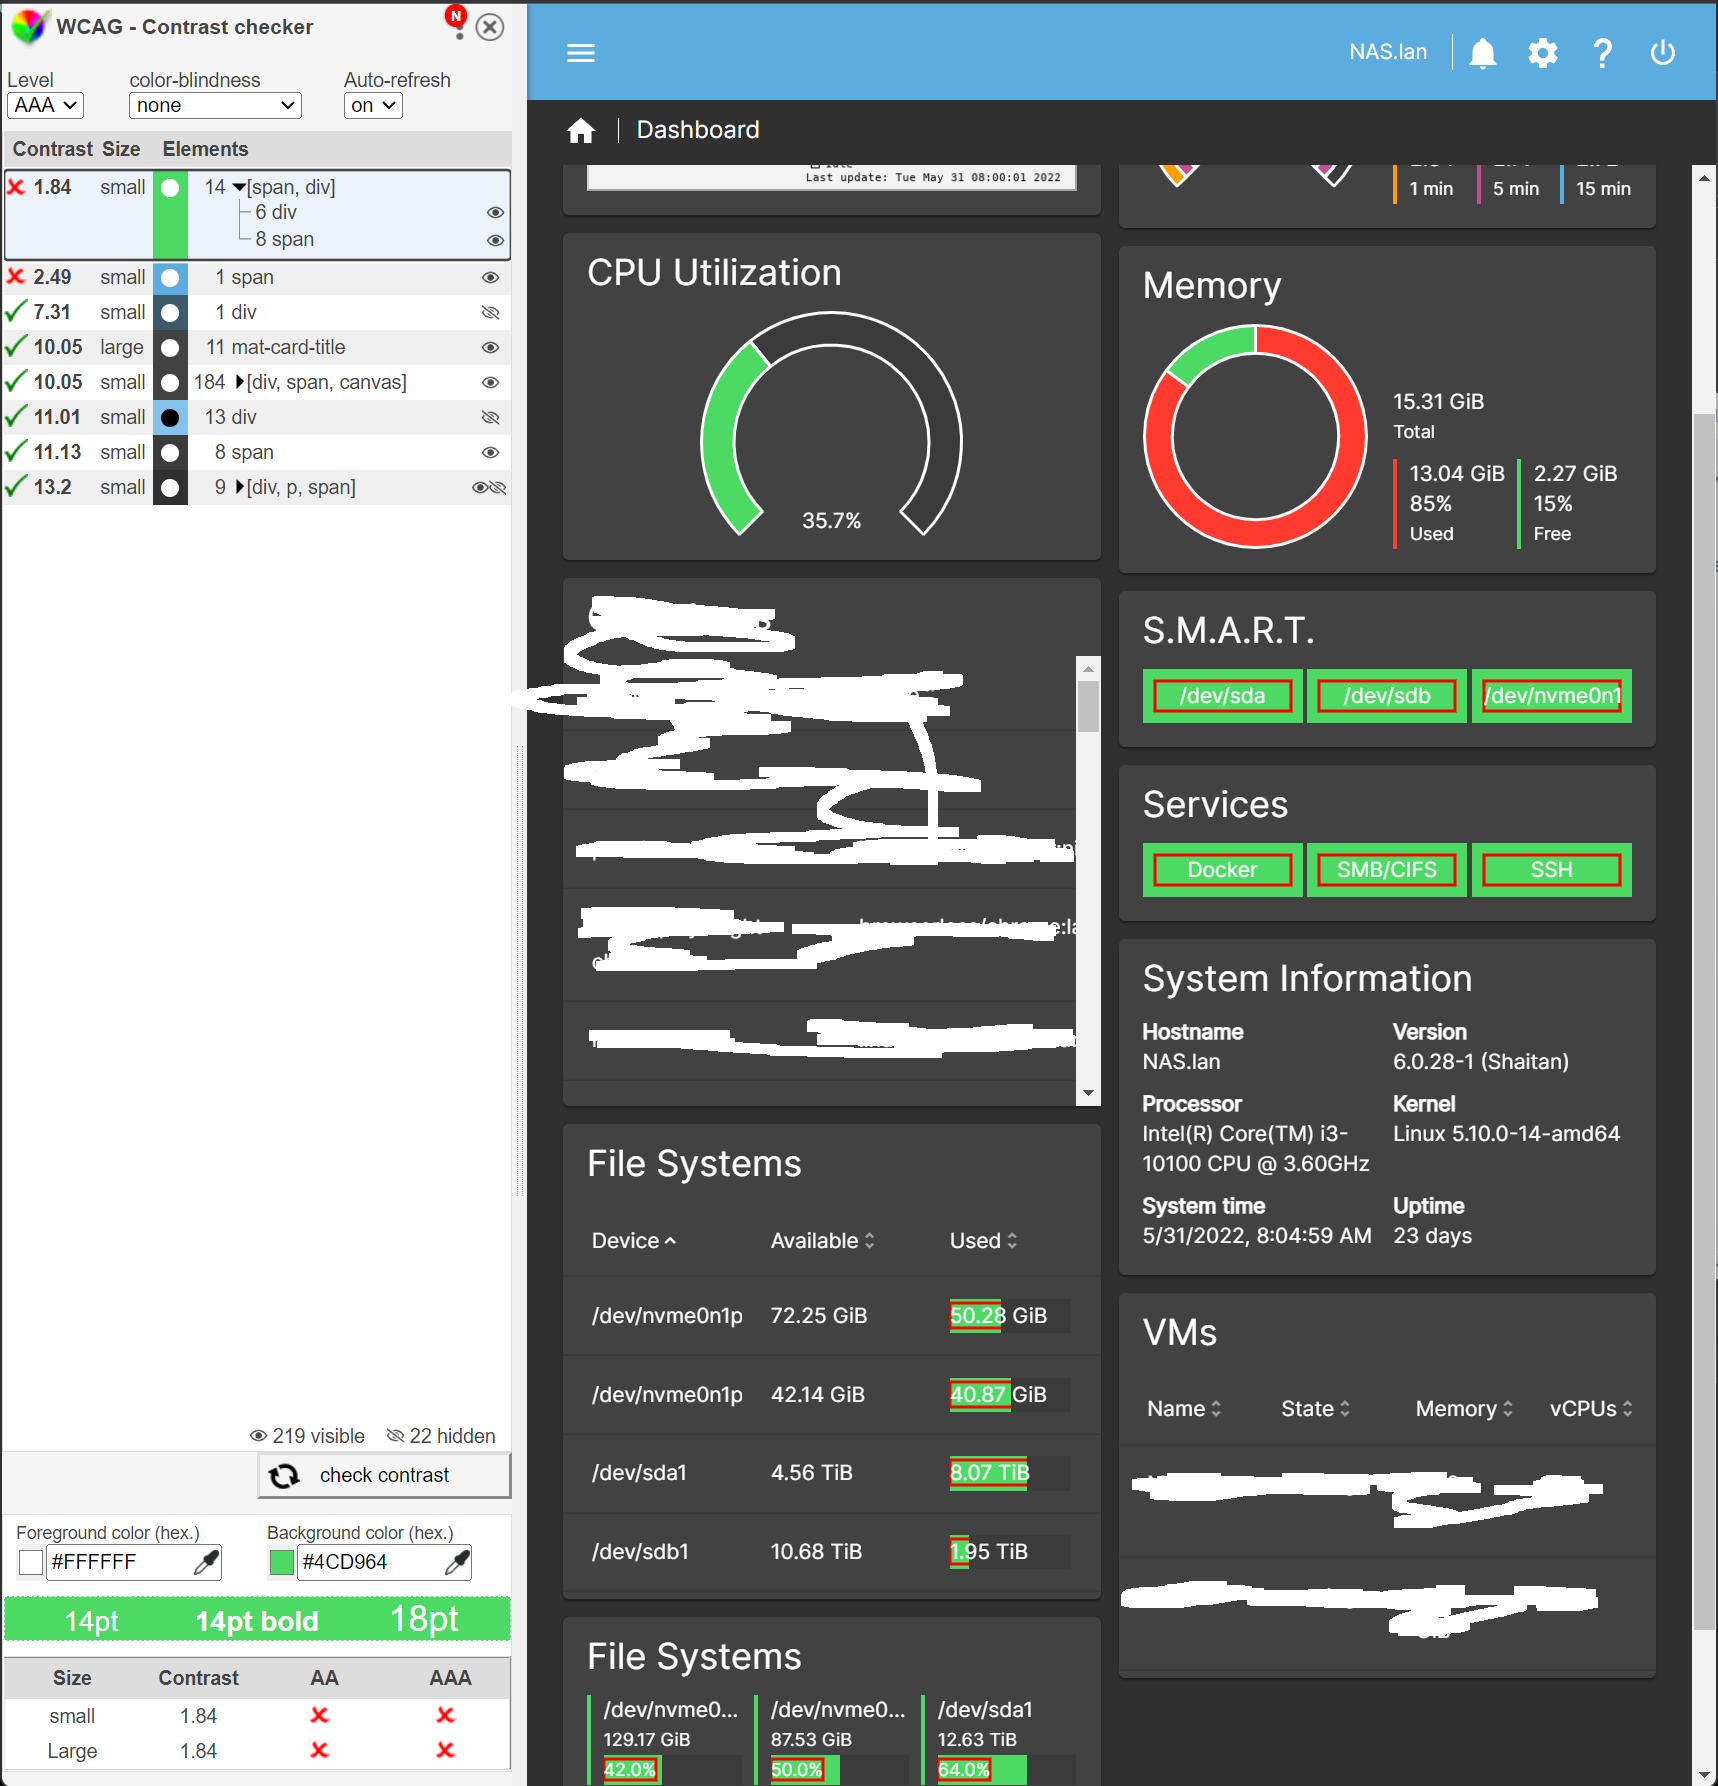The width and height of the screenshot is (1718, 1786).
Task: Open the color-blindness dropdown
Action: click(215, 105)
